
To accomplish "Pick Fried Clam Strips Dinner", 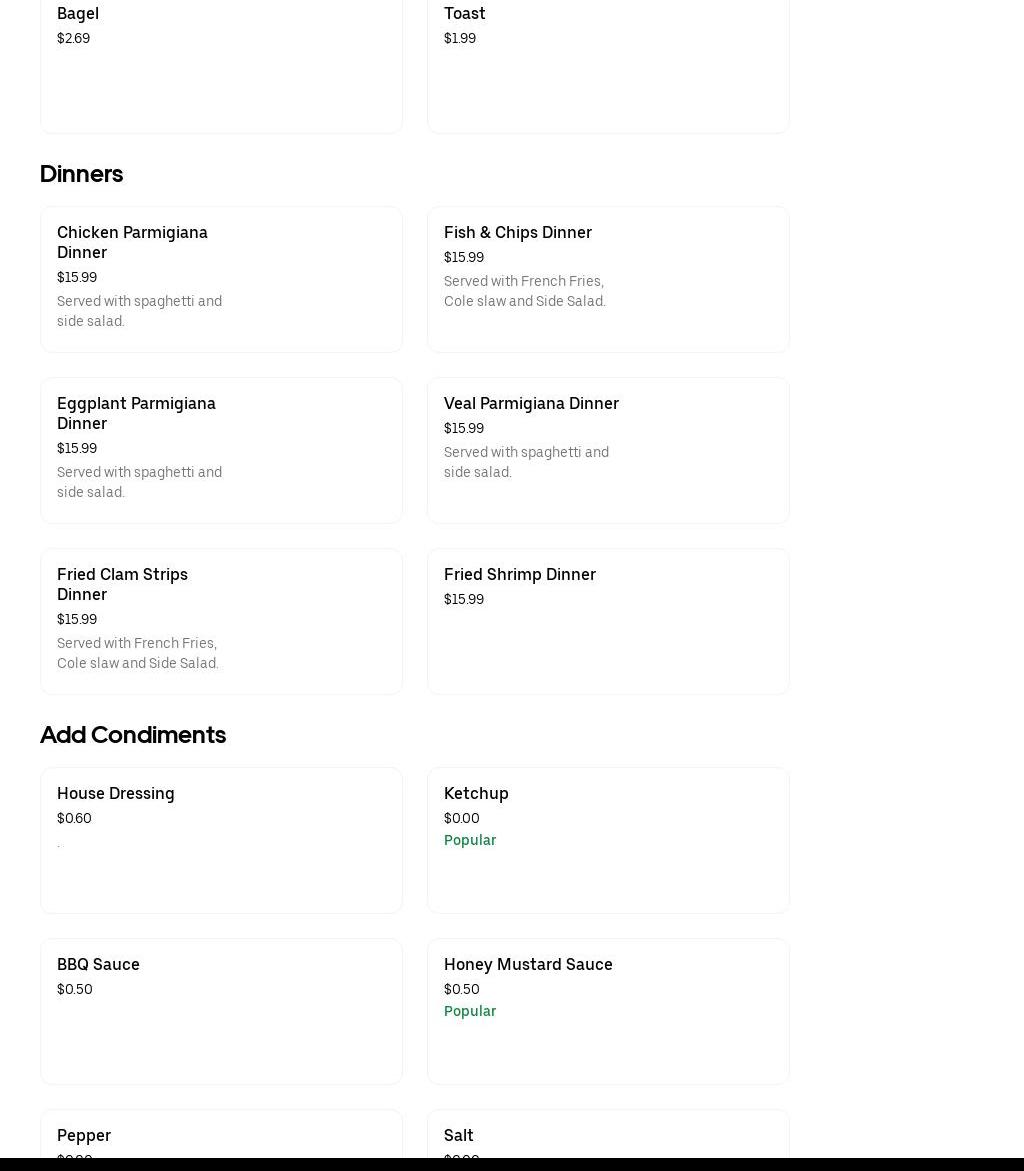I will [x=220, y=621].
